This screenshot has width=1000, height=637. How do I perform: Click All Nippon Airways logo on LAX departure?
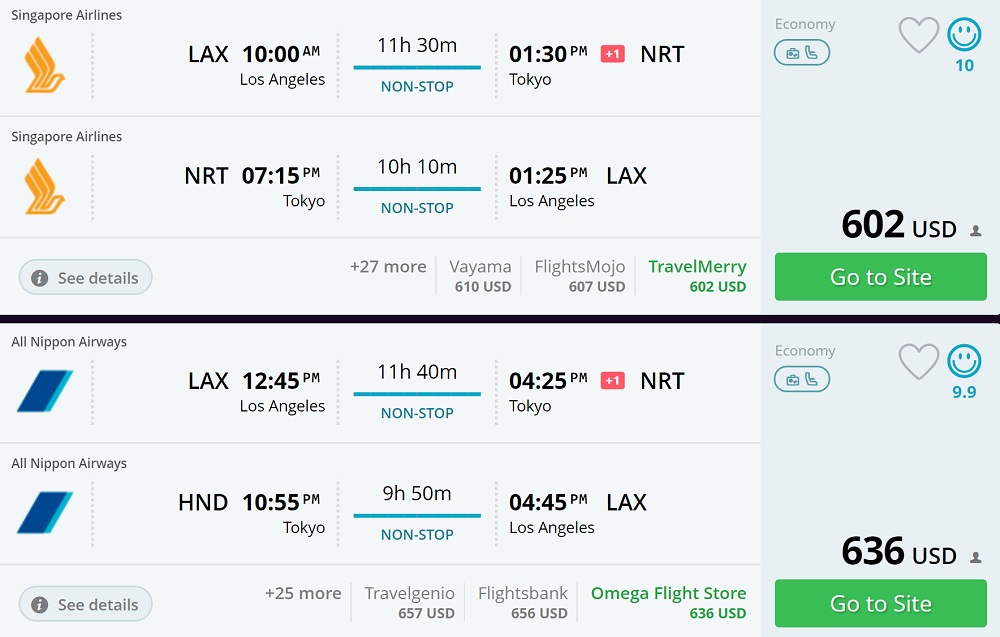pyautogui.click(x=44, y=391)
